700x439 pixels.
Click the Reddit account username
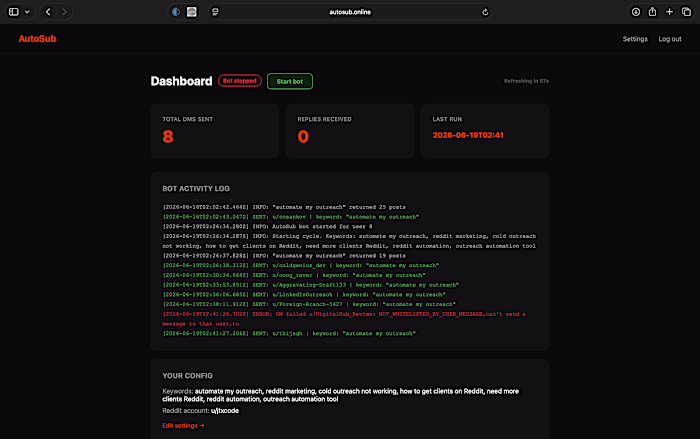[225, 411]
